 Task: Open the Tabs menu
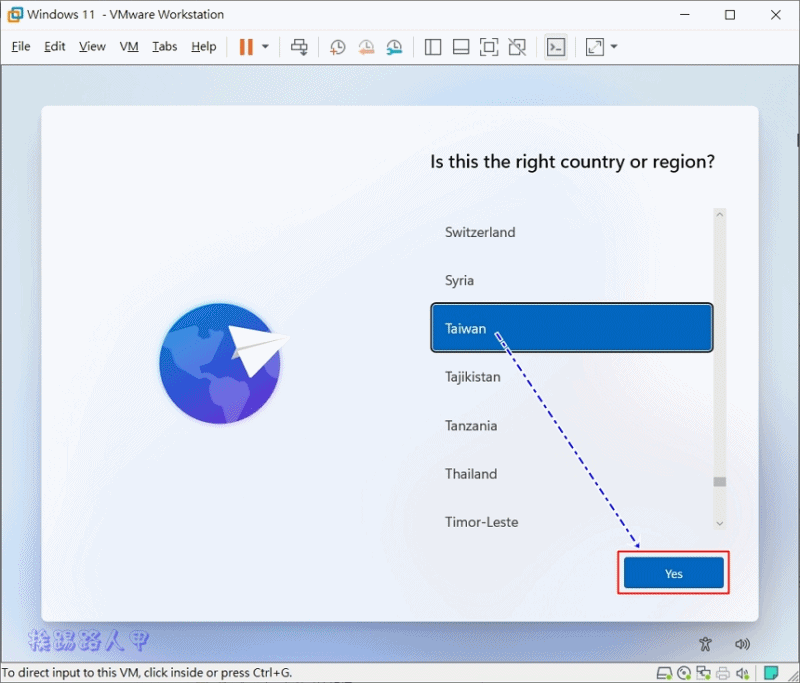(164, 47)
